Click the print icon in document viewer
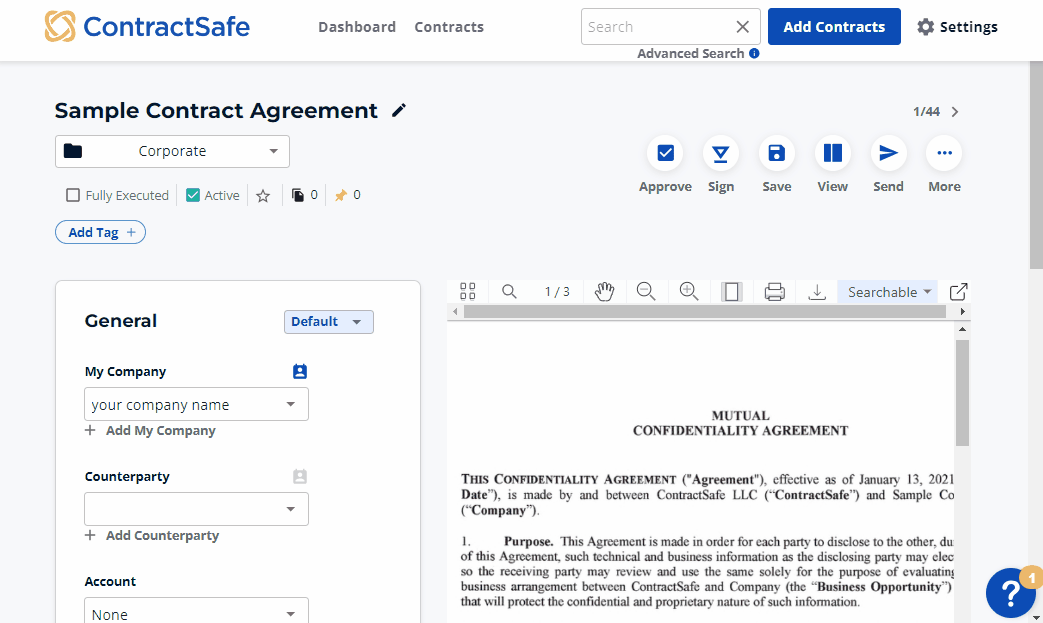The height and width of the screenshot is (623, 1043). pos(774,292)
